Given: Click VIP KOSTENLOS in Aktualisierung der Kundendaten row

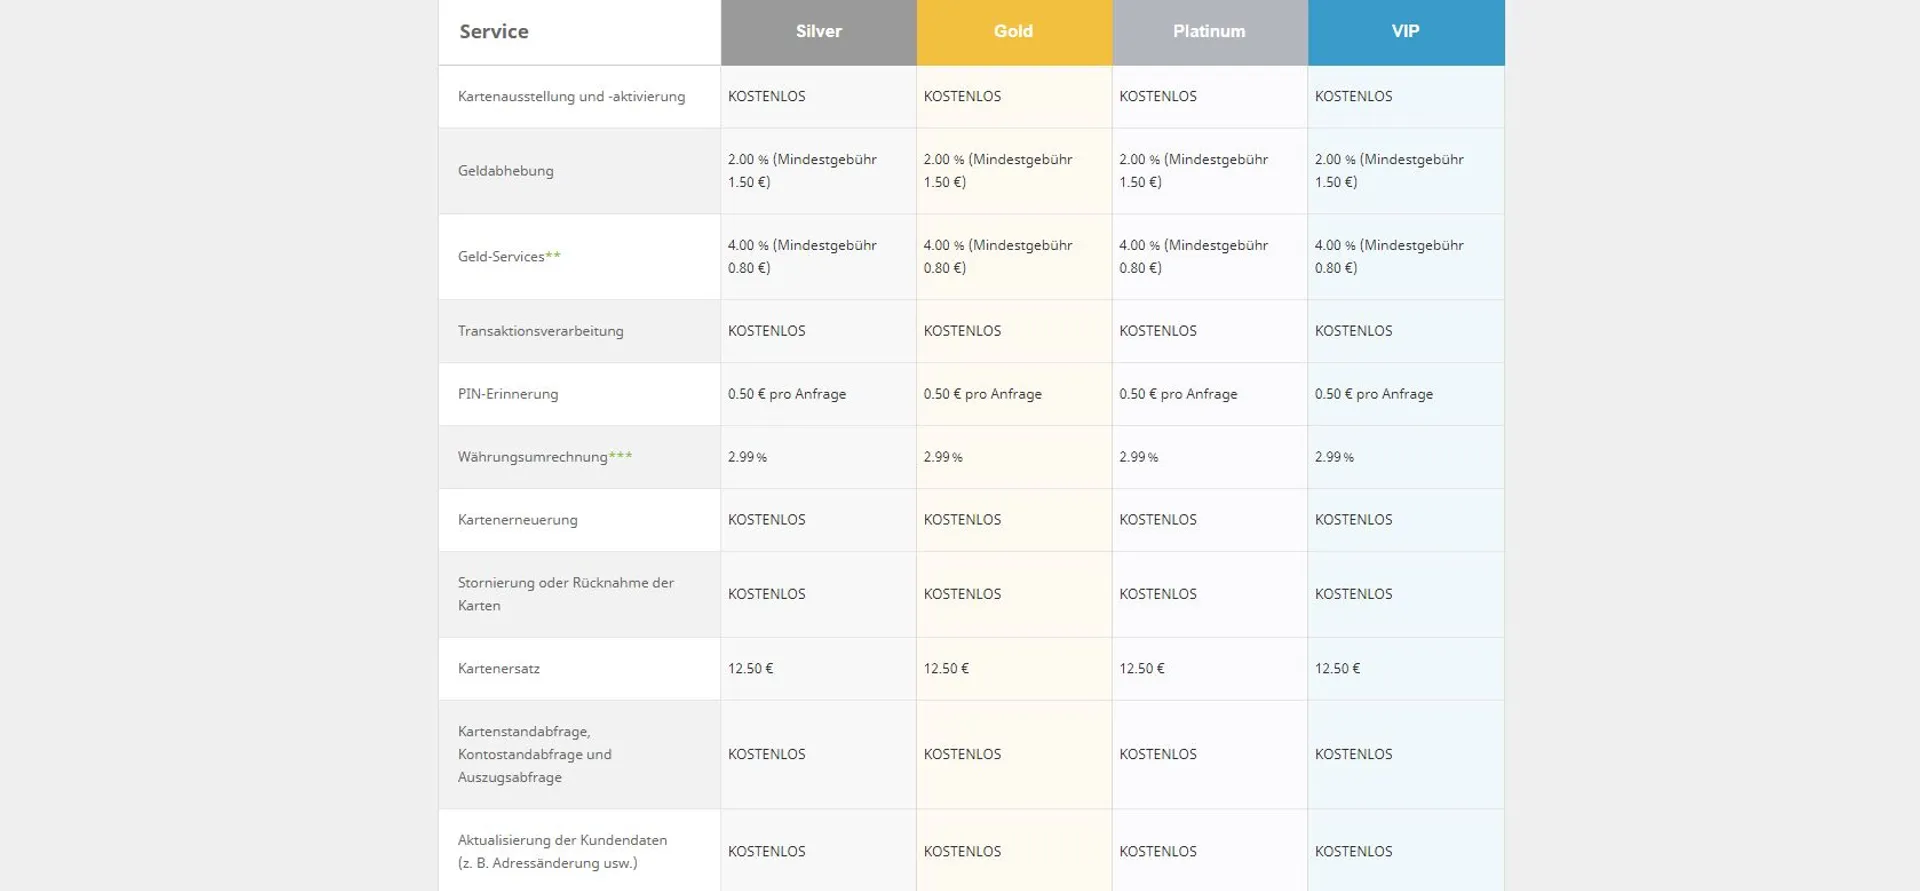Looking at the screenshot, I should (1353, 852).
